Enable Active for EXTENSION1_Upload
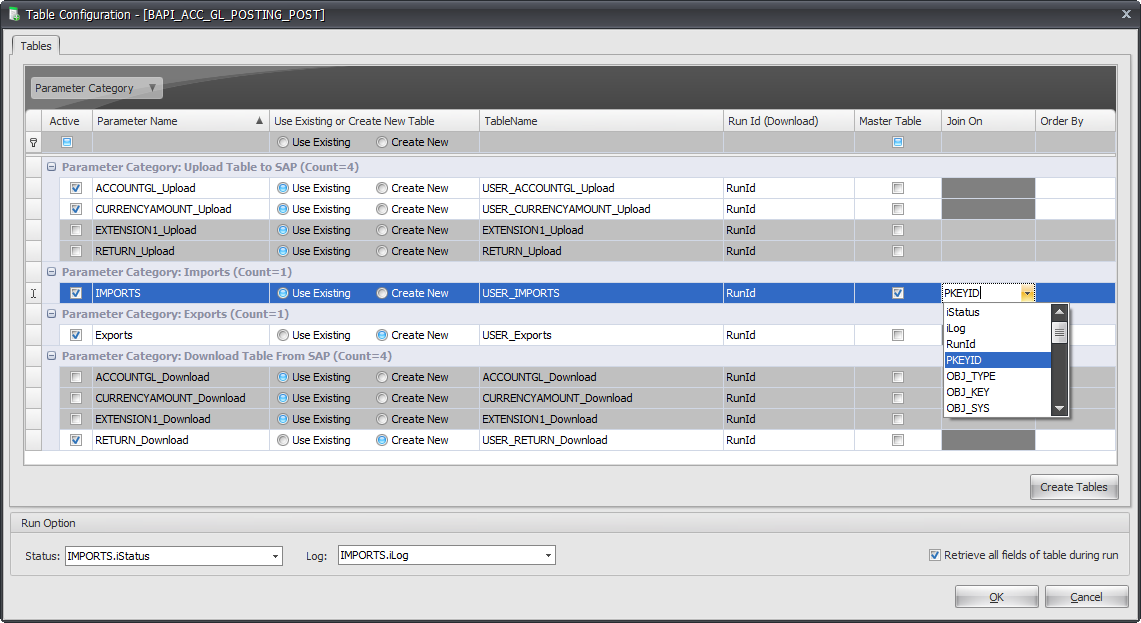The image size is (1141, 623). pyautogui.click(x=76, y=230)
